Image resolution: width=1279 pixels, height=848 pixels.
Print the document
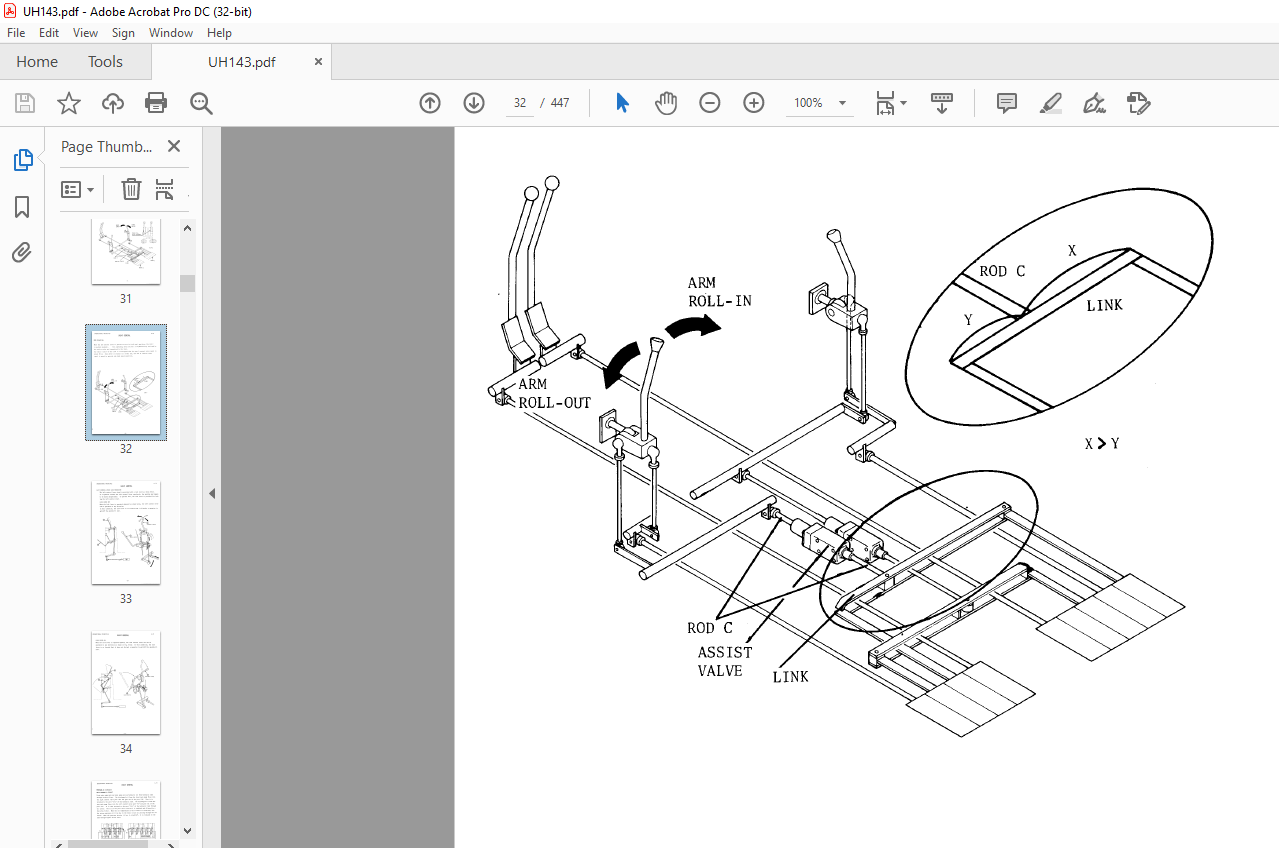coord(156,103)
